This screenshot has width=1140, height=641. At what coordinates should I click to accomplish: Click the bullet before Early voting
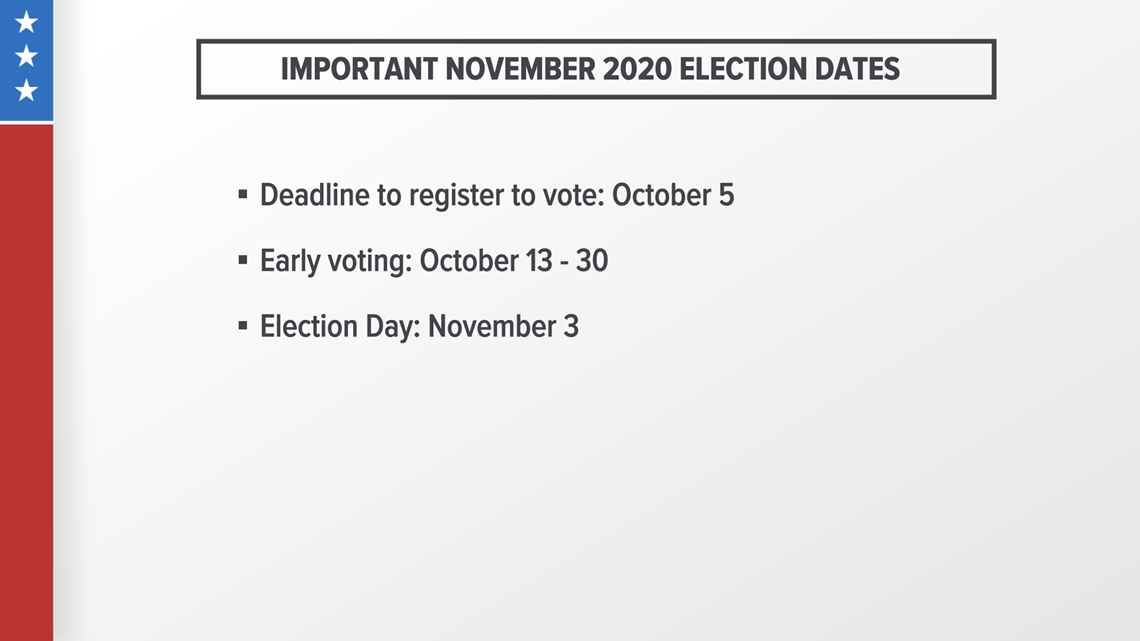(243, 259)
